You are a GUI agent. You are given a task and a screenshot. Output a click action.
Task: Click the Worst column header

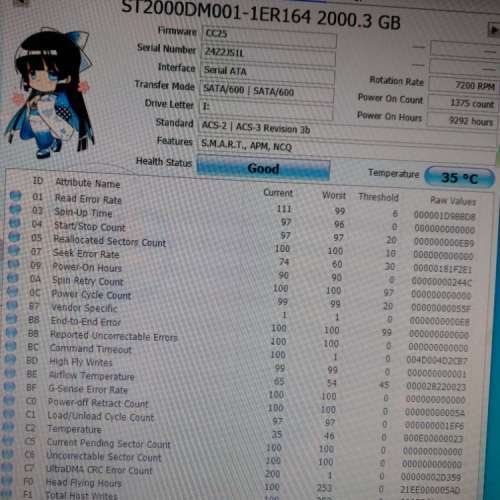[334, 195]
